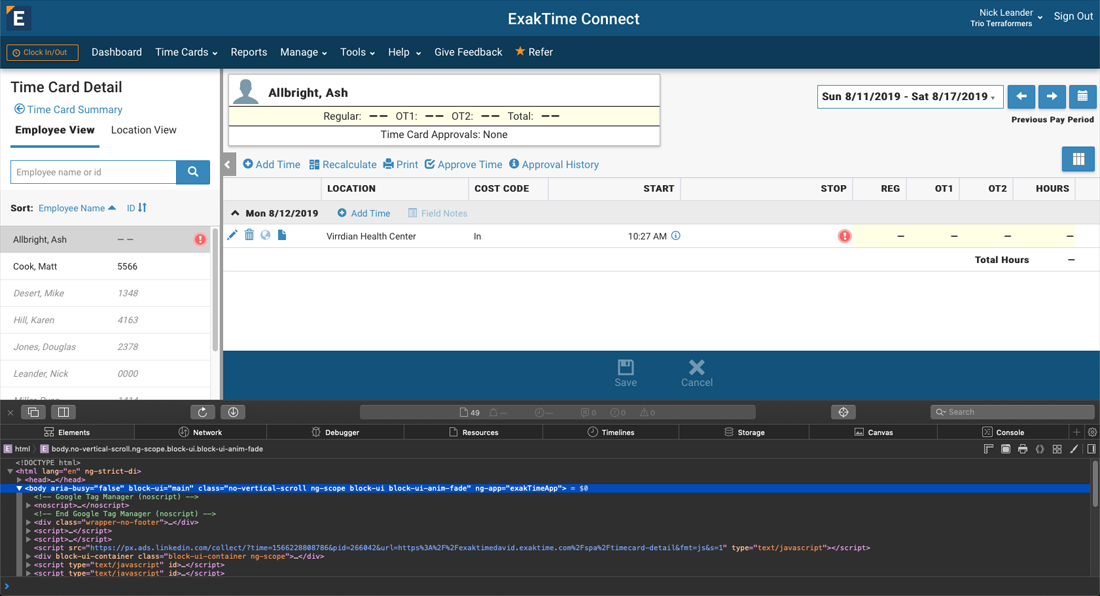1100x596 pixels.
Task: Click the document note icon on record
Action: point(282,236)
